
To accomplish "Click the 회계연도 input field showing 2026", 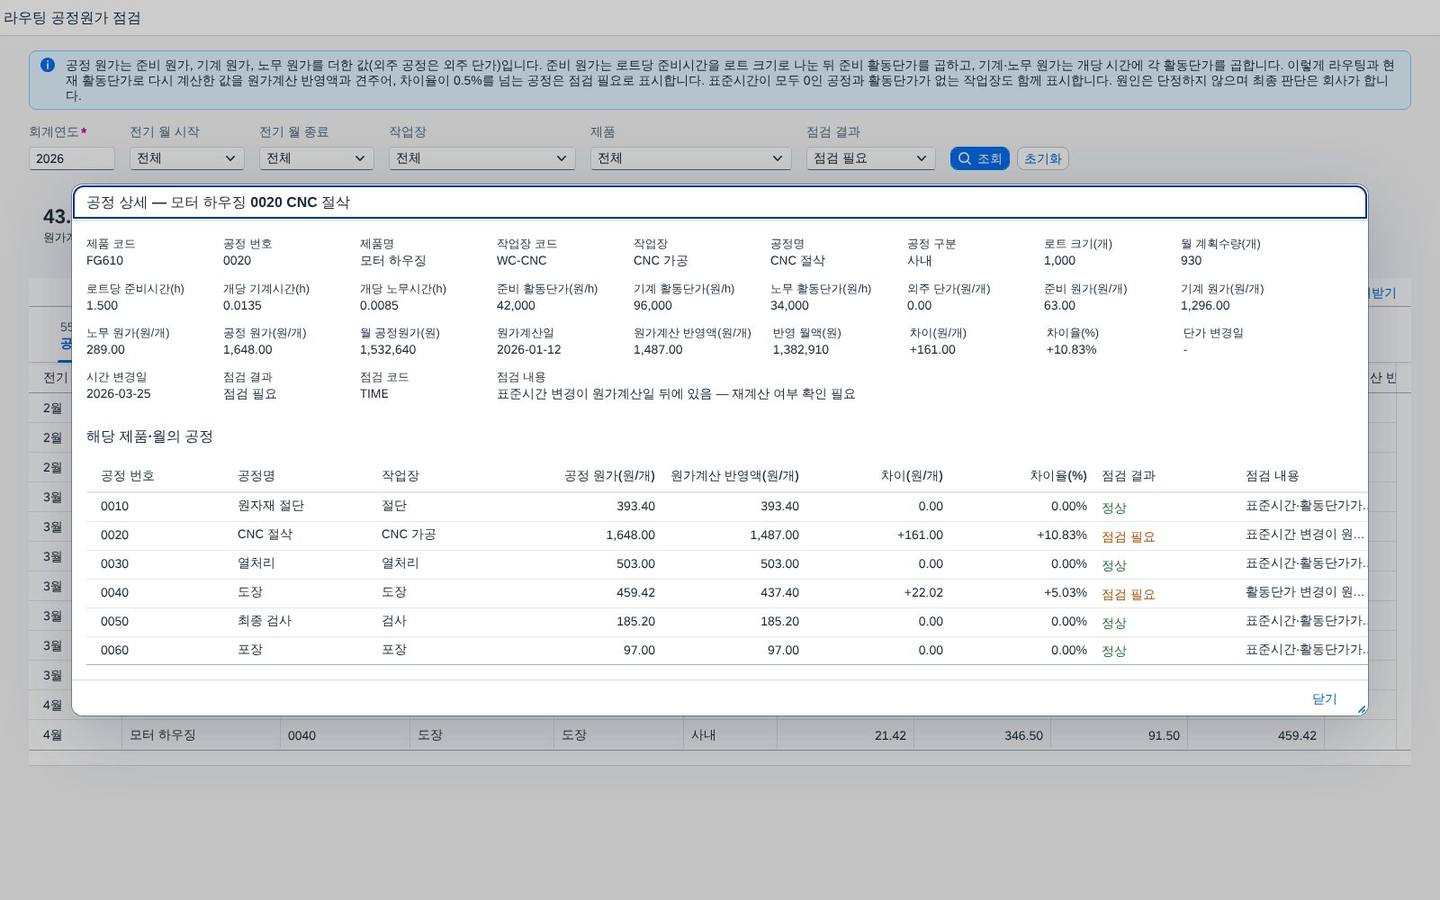I will click(72, 158).
